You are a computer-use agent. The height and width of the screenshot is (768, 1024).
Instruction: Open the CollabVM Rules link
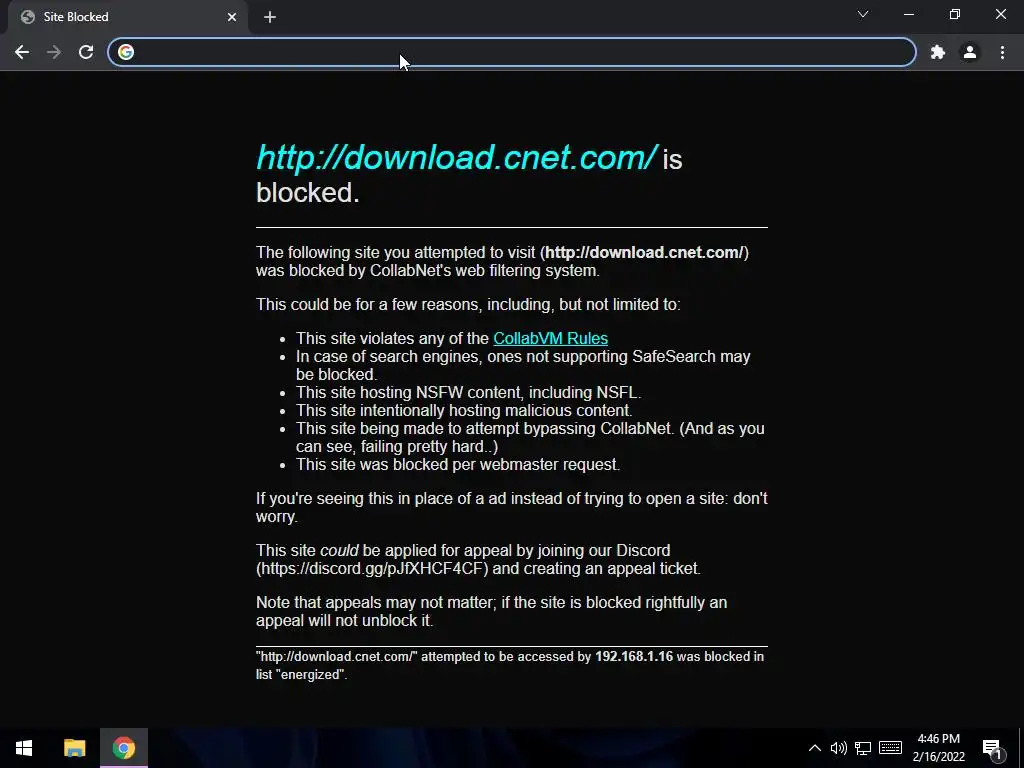point(551,338)
